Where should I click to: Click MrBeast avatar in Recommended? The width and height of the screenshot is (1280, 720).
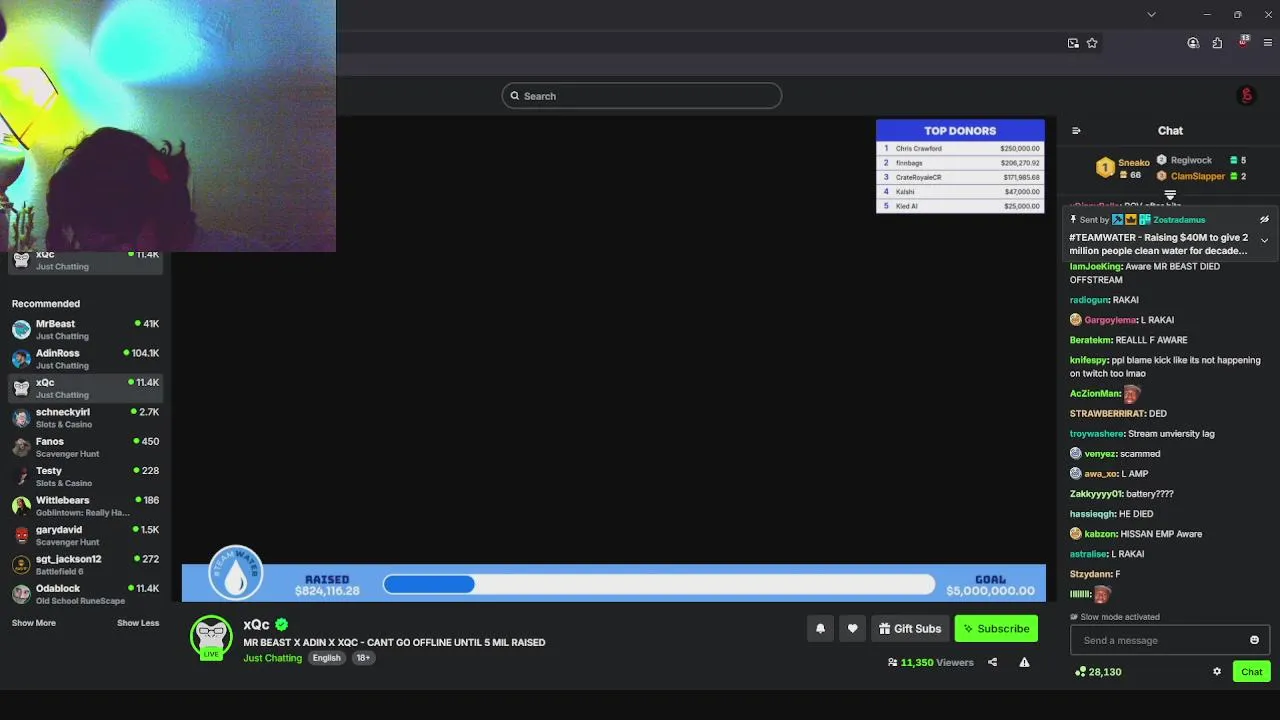tap(21, 330)
